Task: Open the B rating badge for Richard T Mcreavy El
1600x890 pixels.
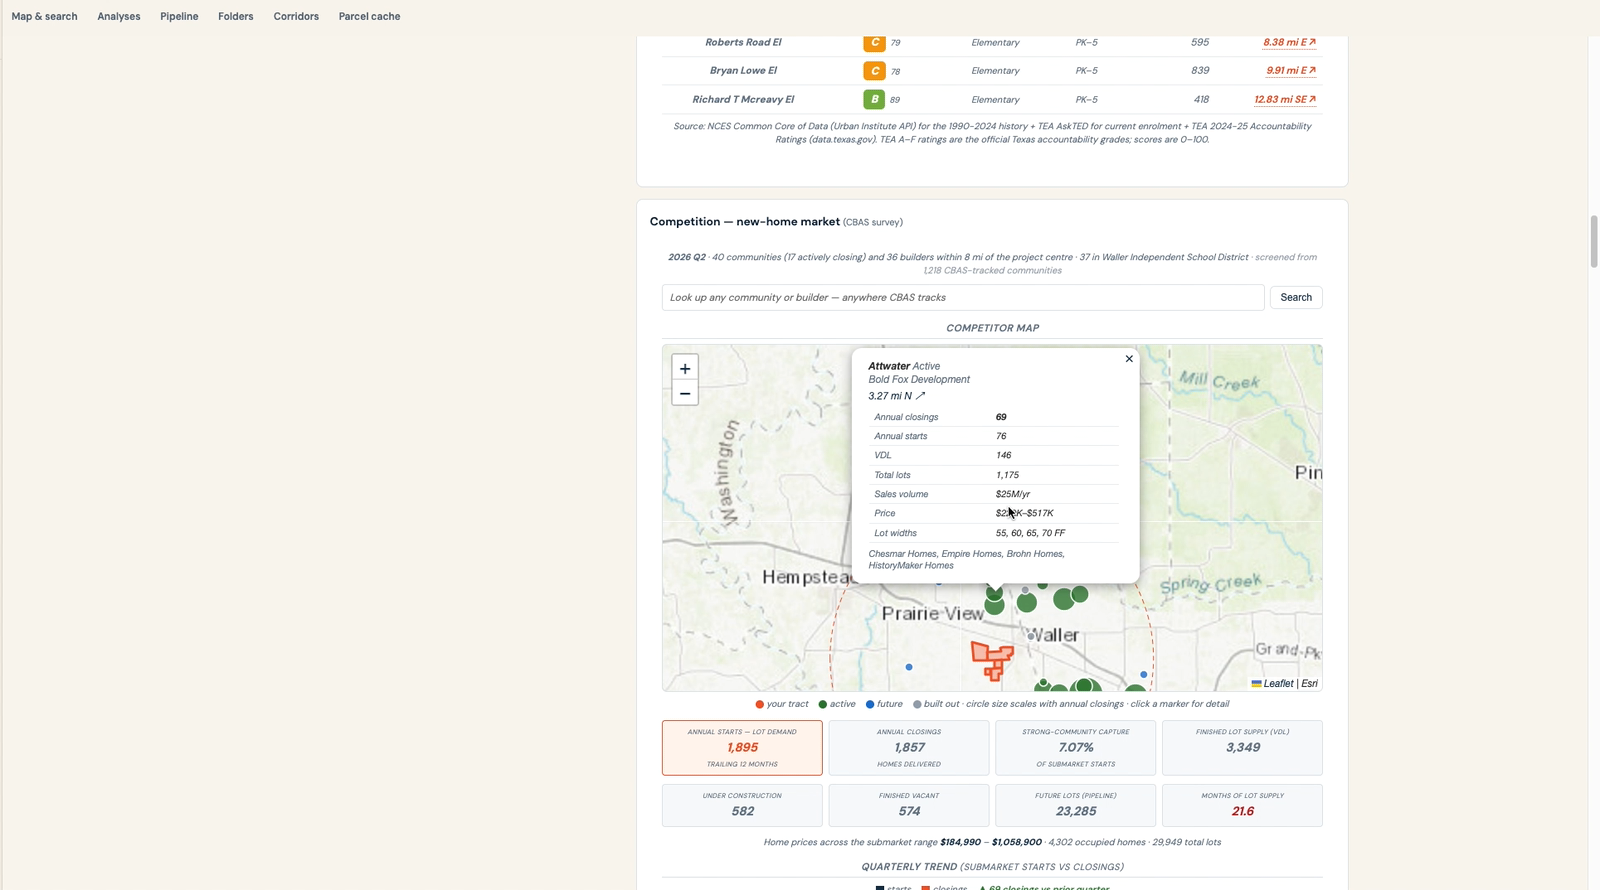Action: (x=874, y=99)
